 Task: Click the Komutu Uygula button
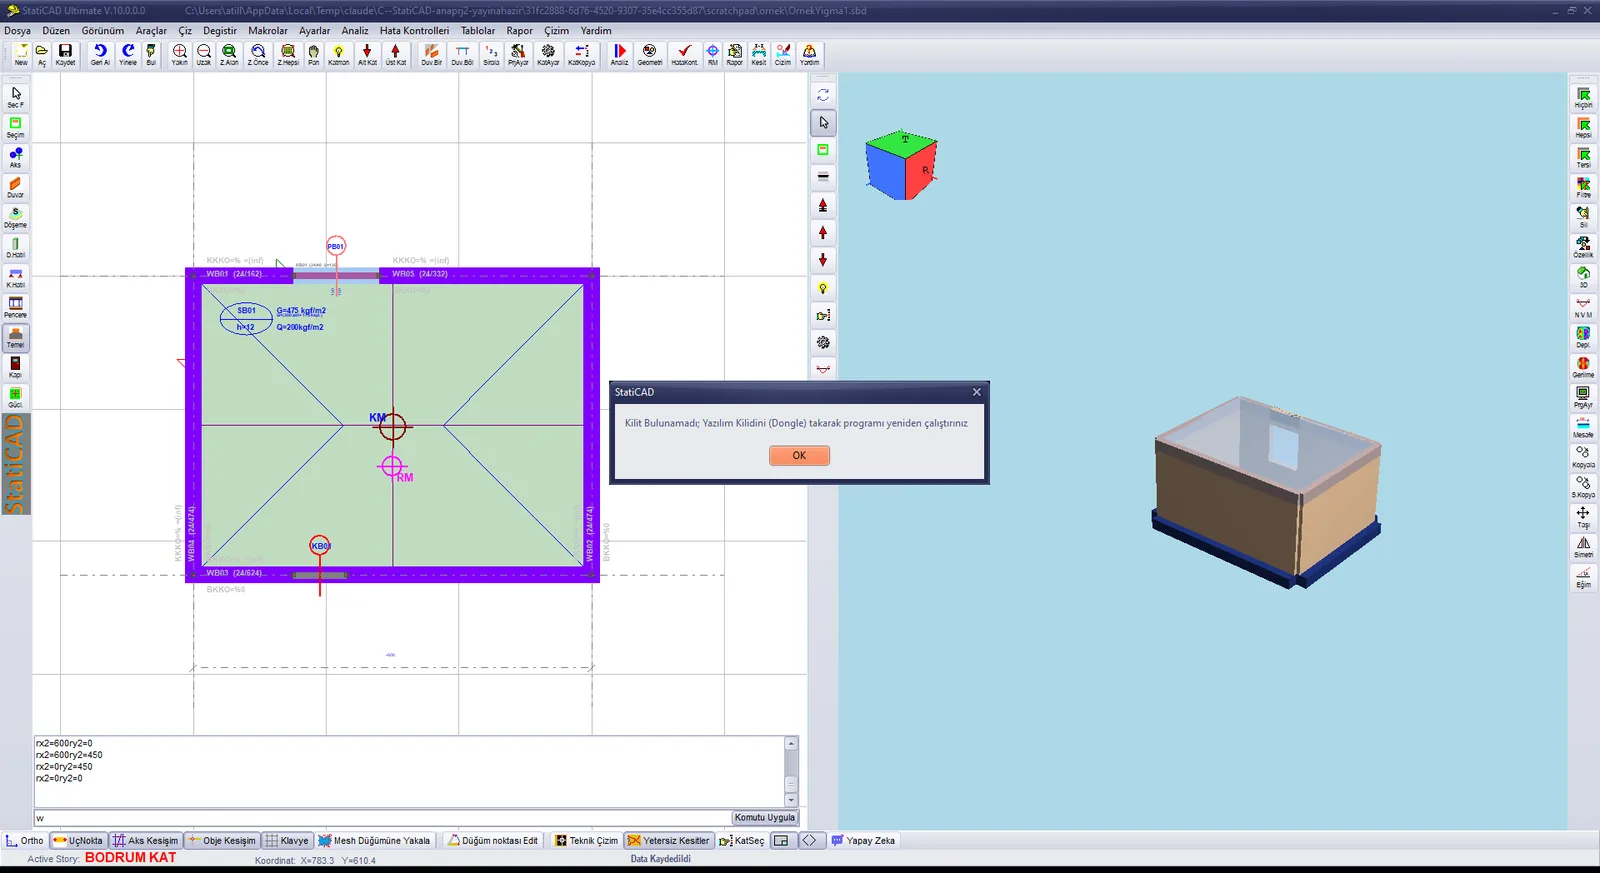765,817
